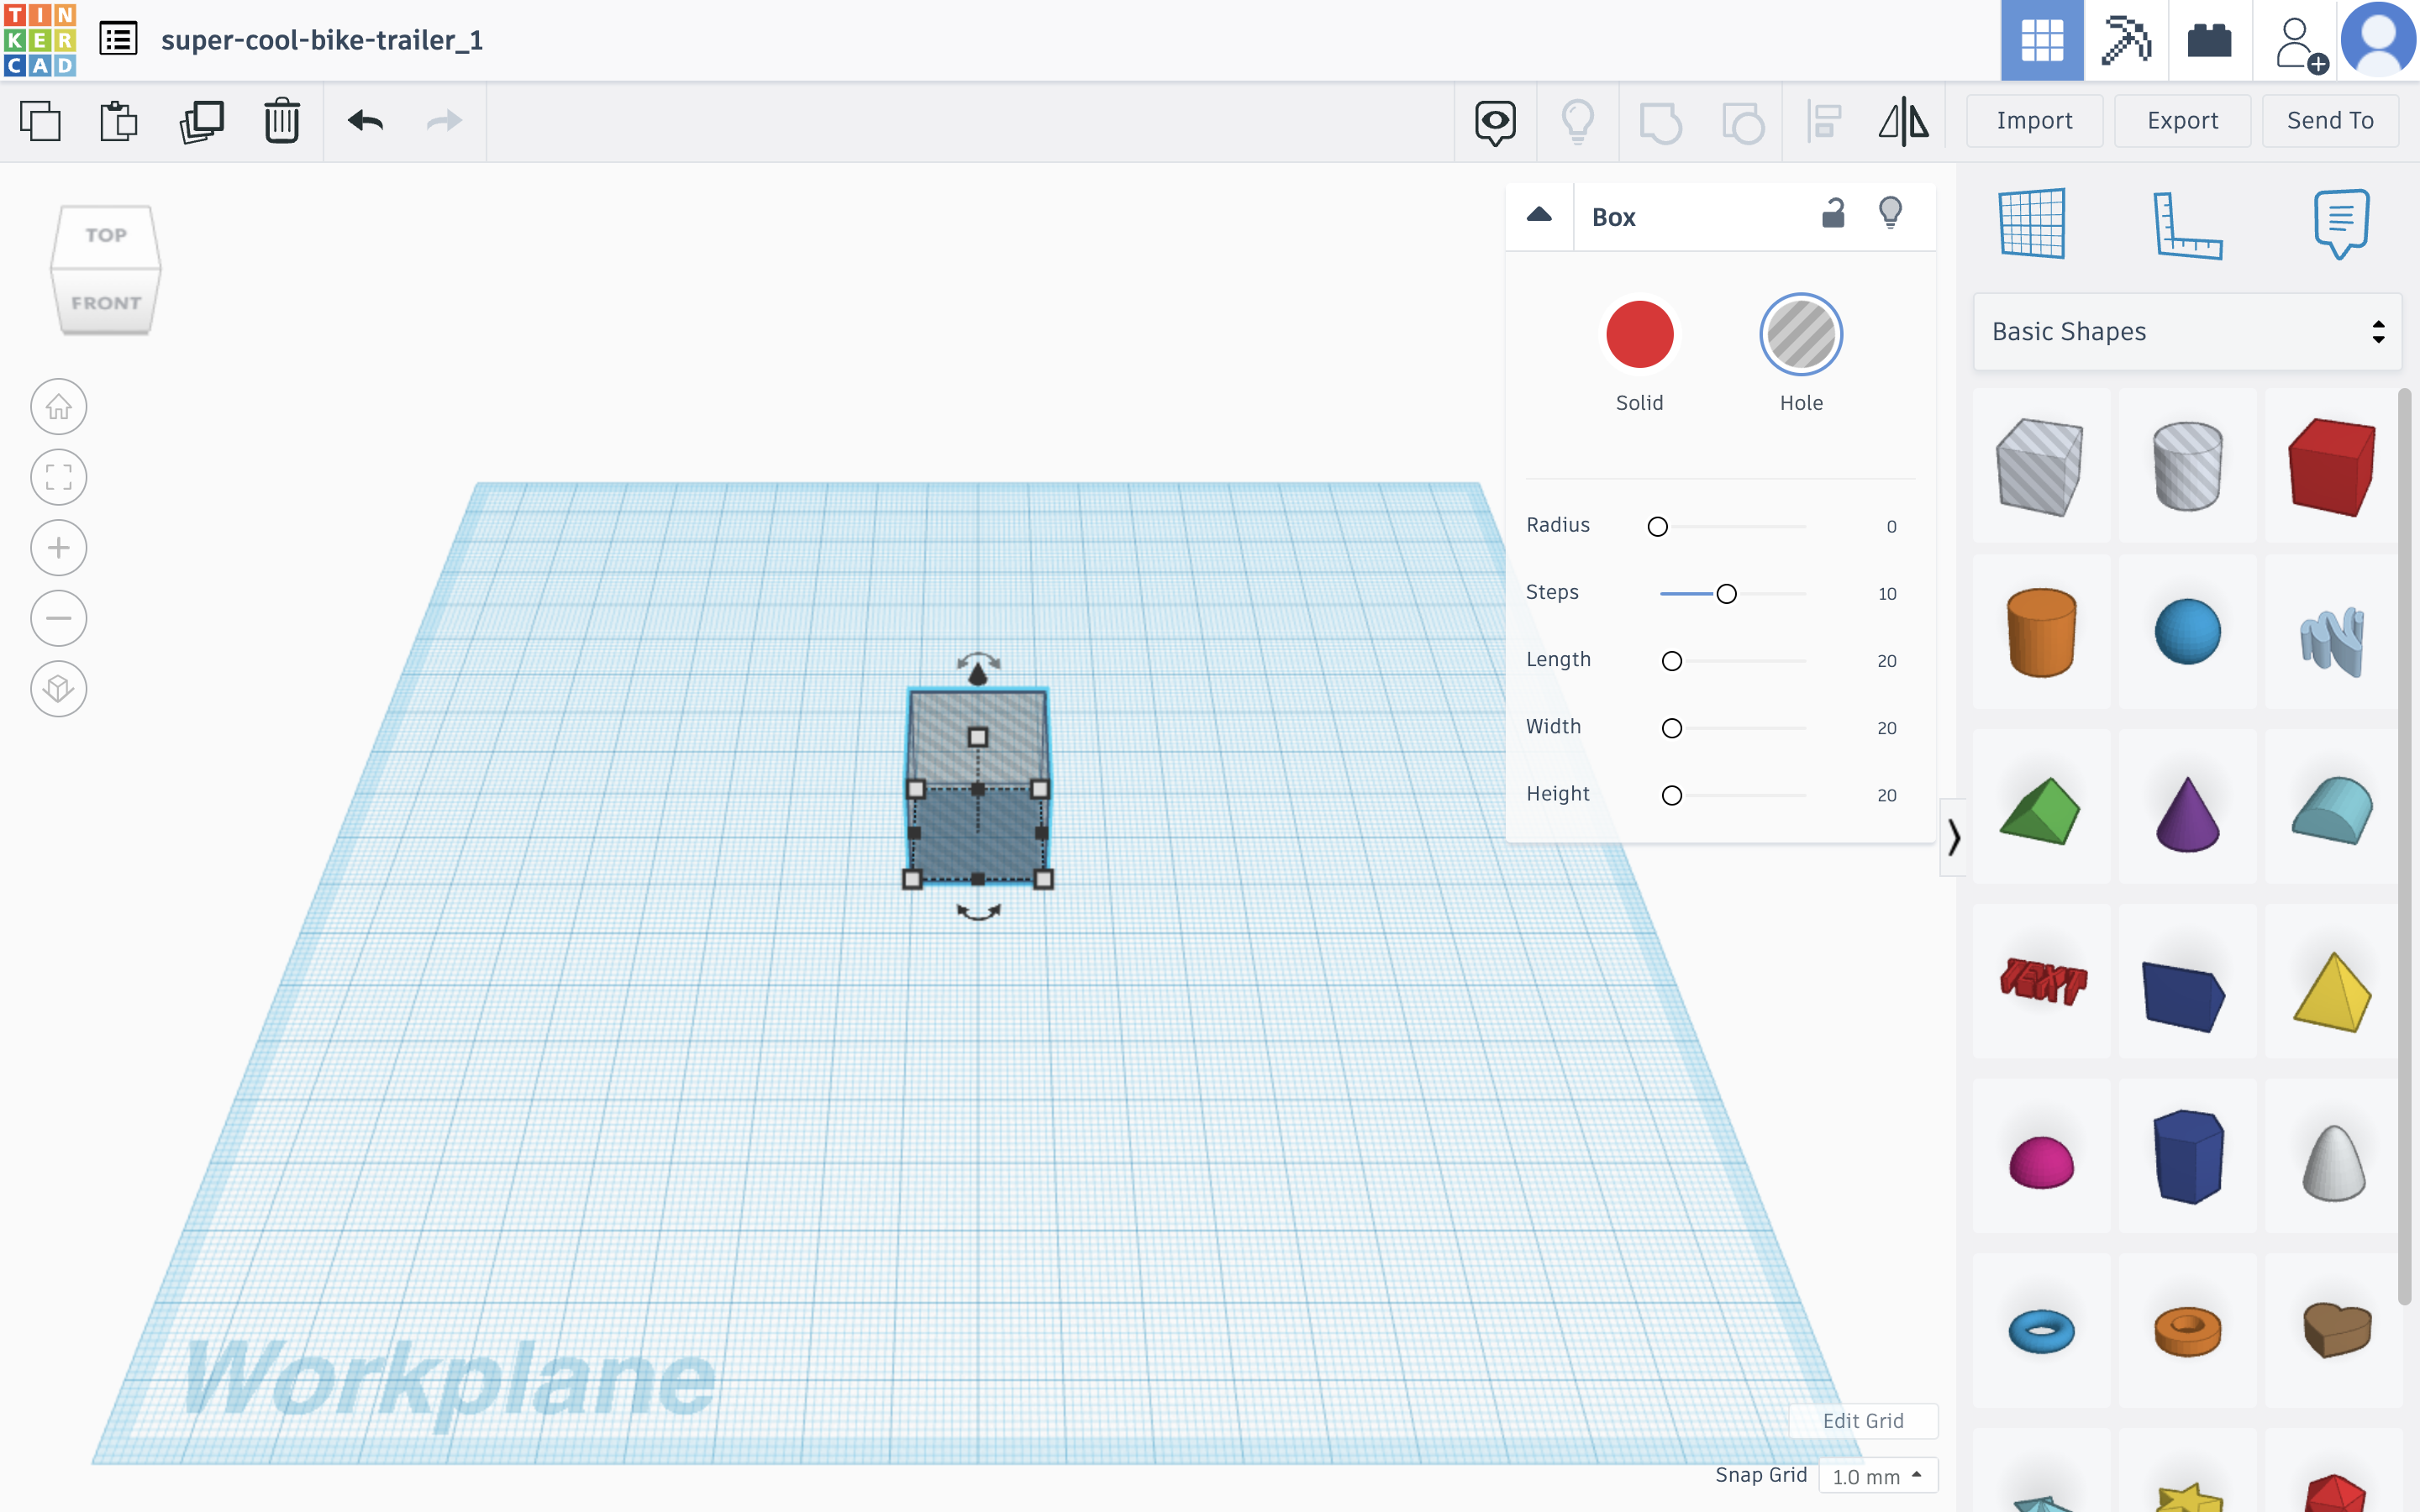Select the Align tools icon
The width and height of the screenshot is (2420, 1512).
1823,120
